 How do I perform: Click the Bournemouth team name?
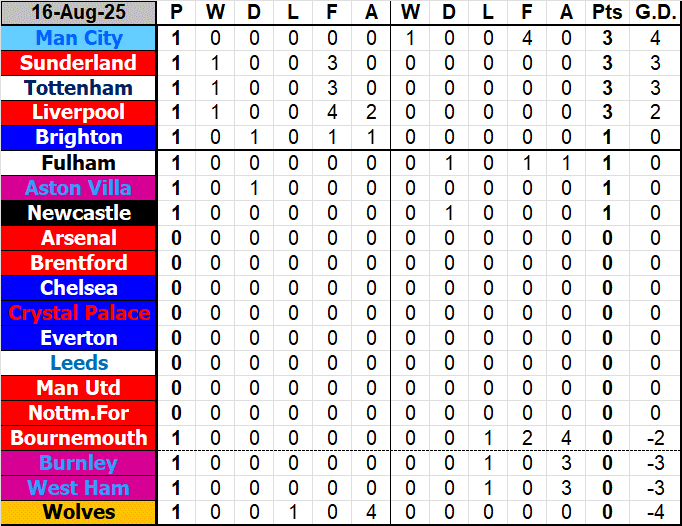pyautogui.click(x=79, y=438)
